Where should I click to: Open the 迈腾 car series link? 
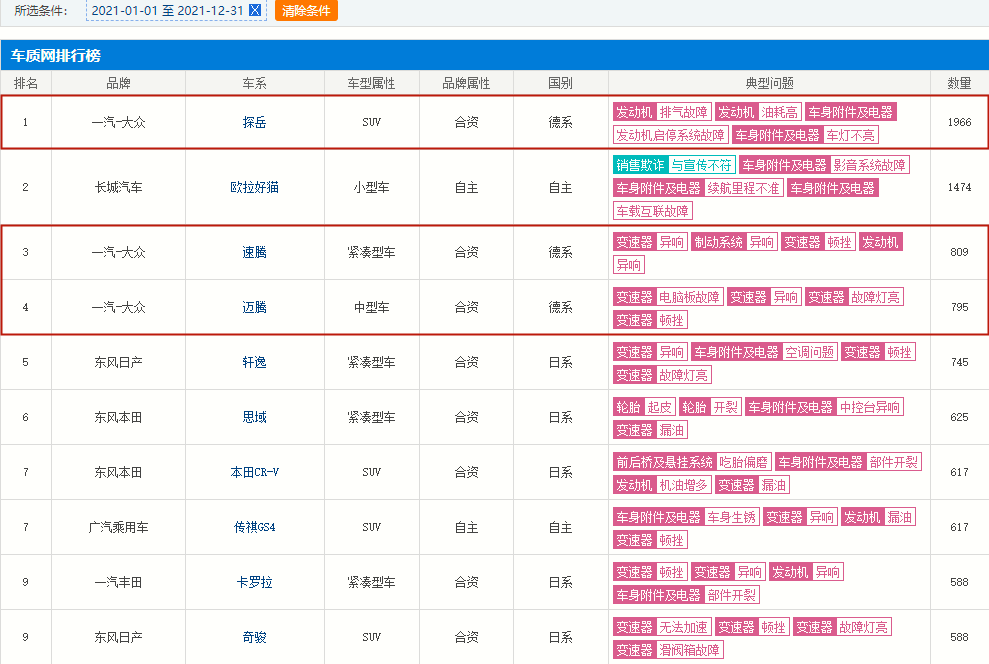point(254,307)
